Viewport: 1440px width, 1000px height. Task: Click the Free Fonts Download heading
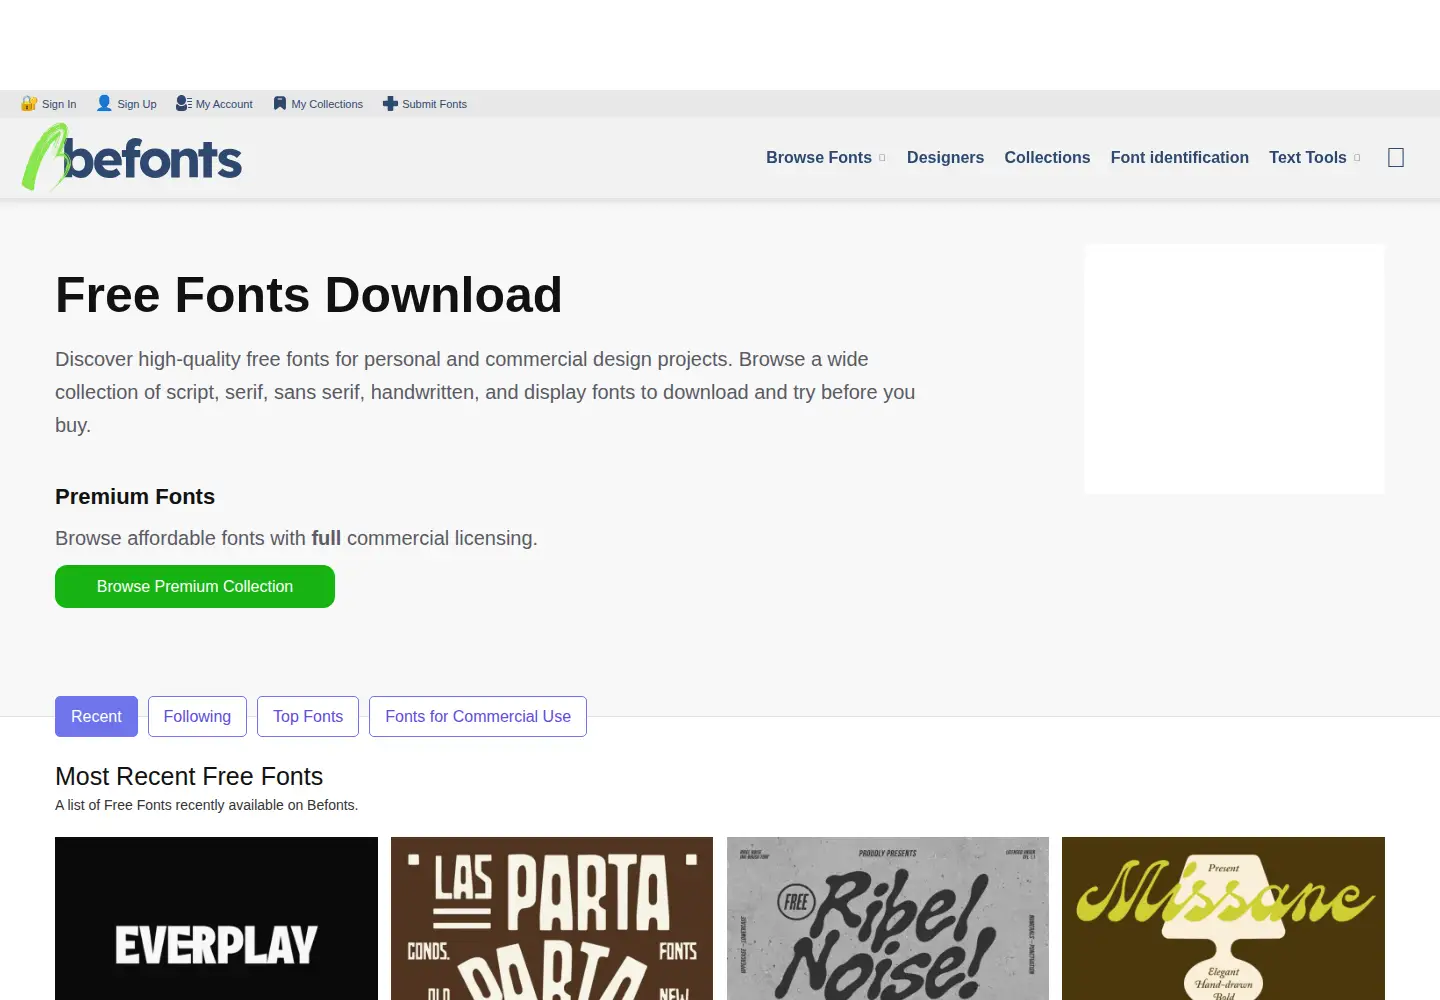click(309, 295)
